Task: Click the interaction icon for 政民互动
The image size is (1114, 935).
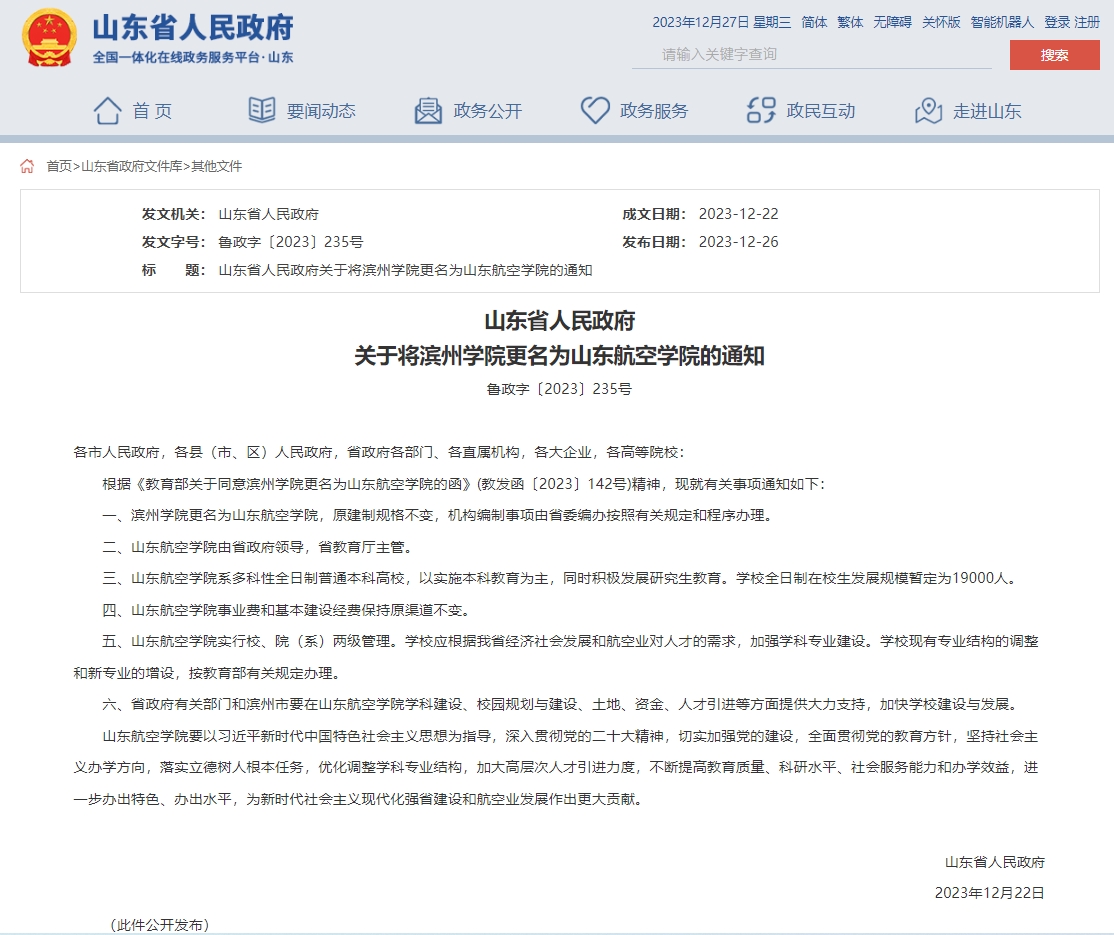Action: click(762, 110)
